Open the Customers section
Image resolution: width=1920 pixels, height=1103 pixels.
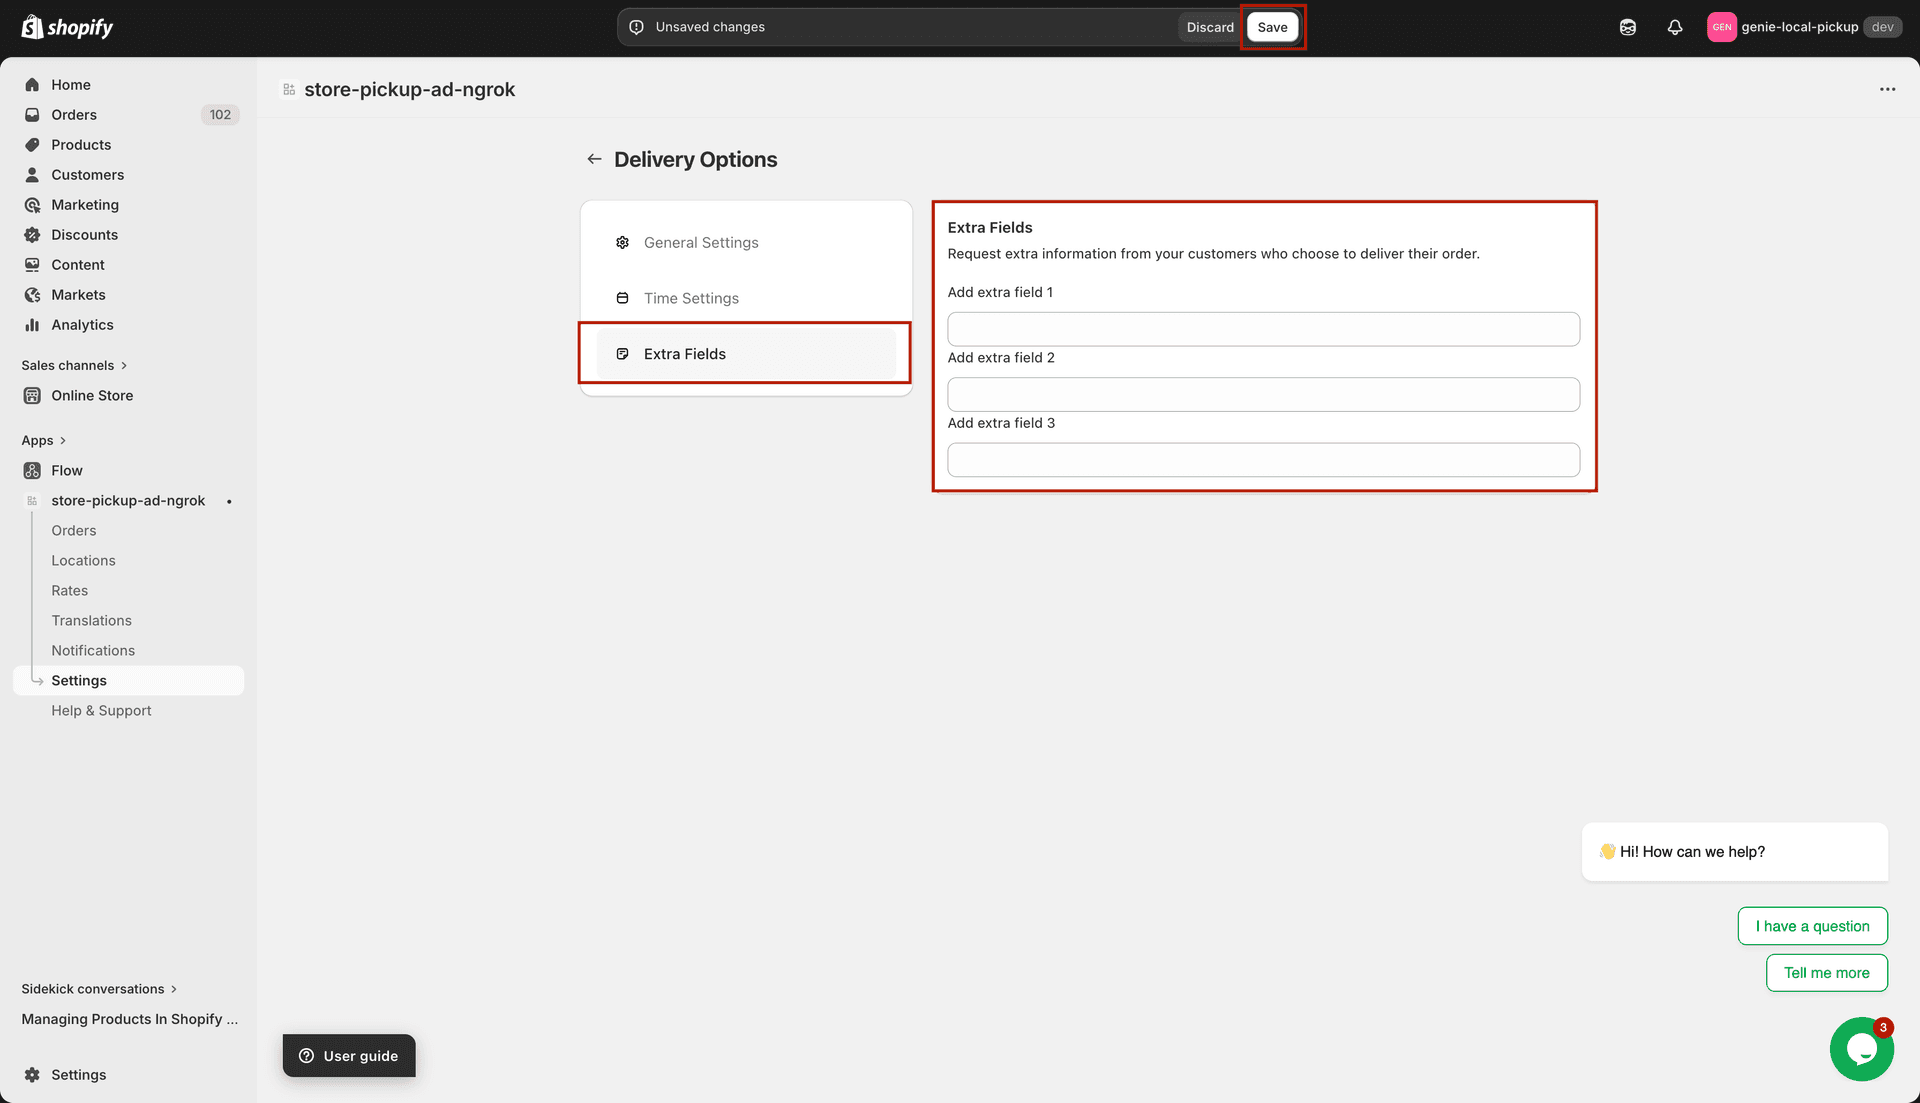[x=87, y=174]
